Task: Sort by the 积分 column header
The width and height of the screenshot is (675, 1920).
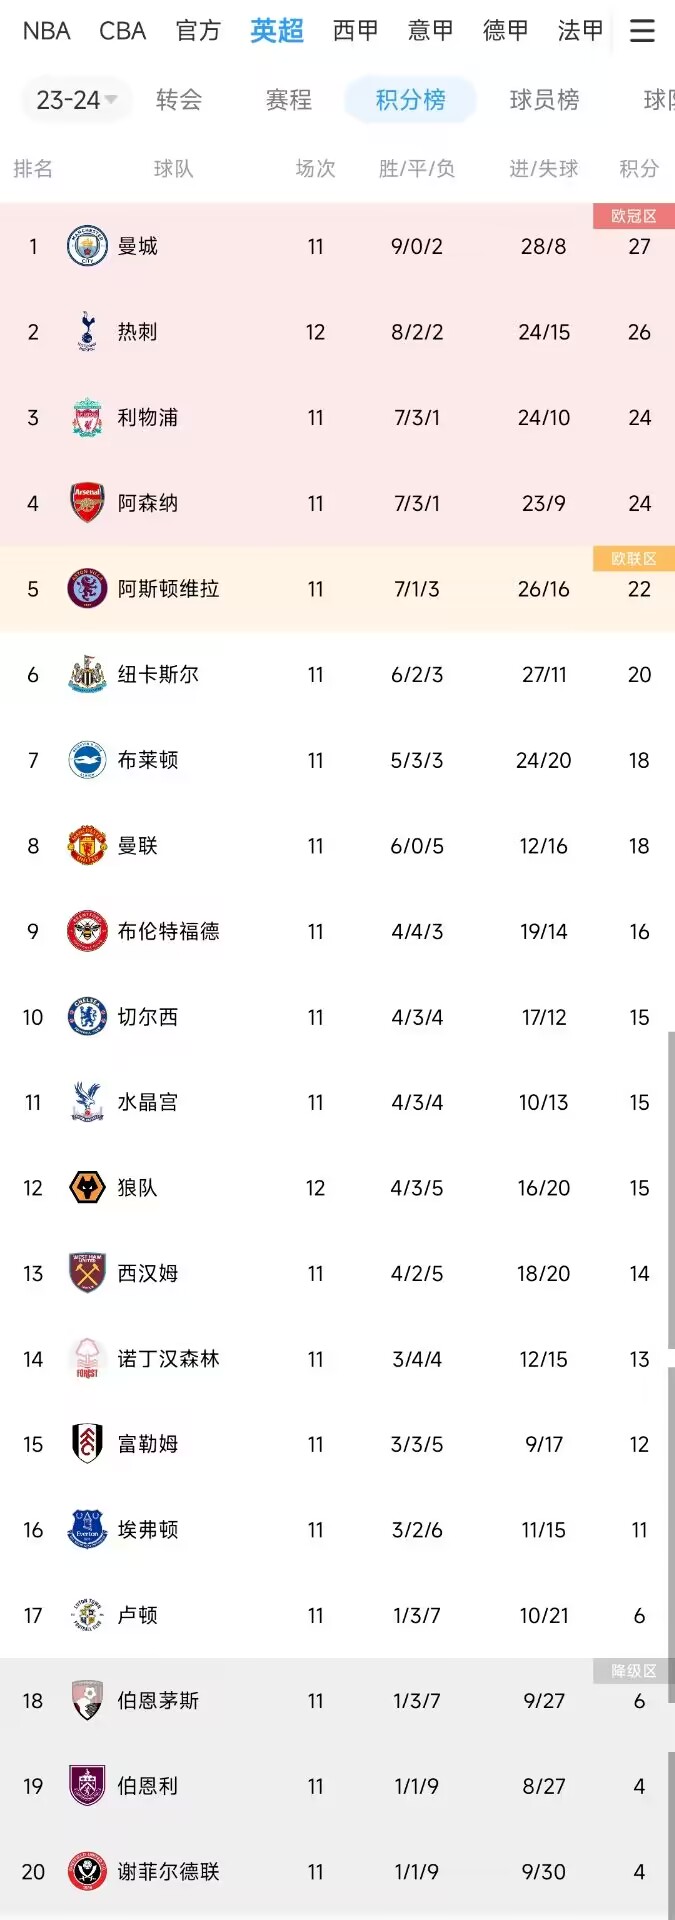Action: (639, 169)
